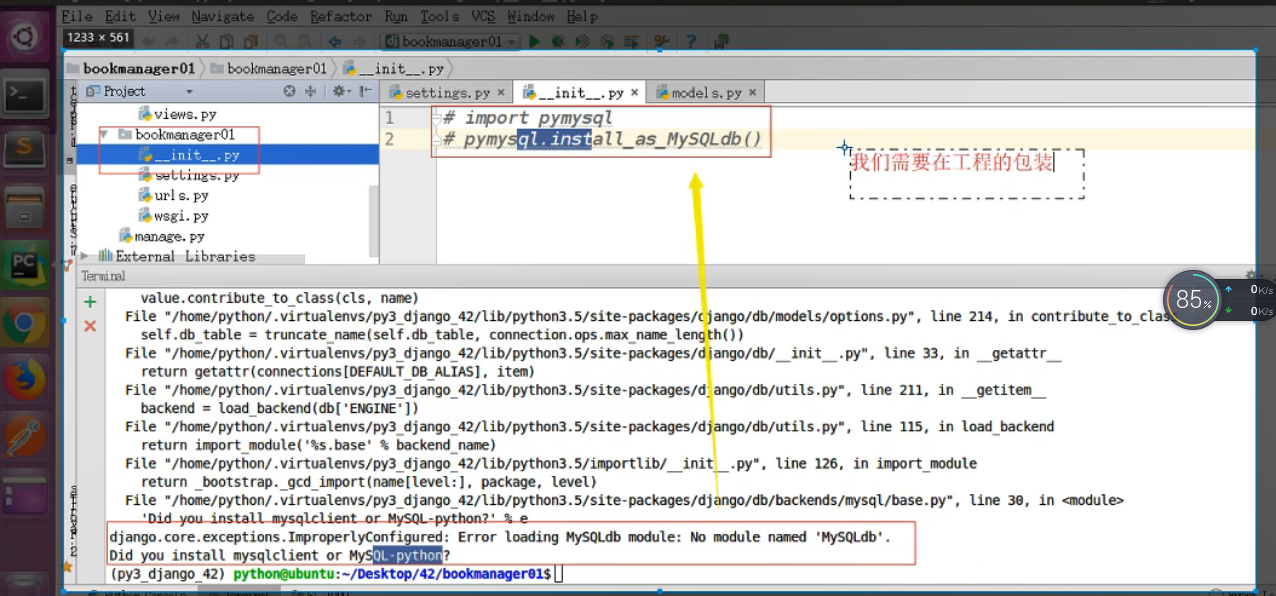Open the settings wrench toolbar icon

pos(661,42)
